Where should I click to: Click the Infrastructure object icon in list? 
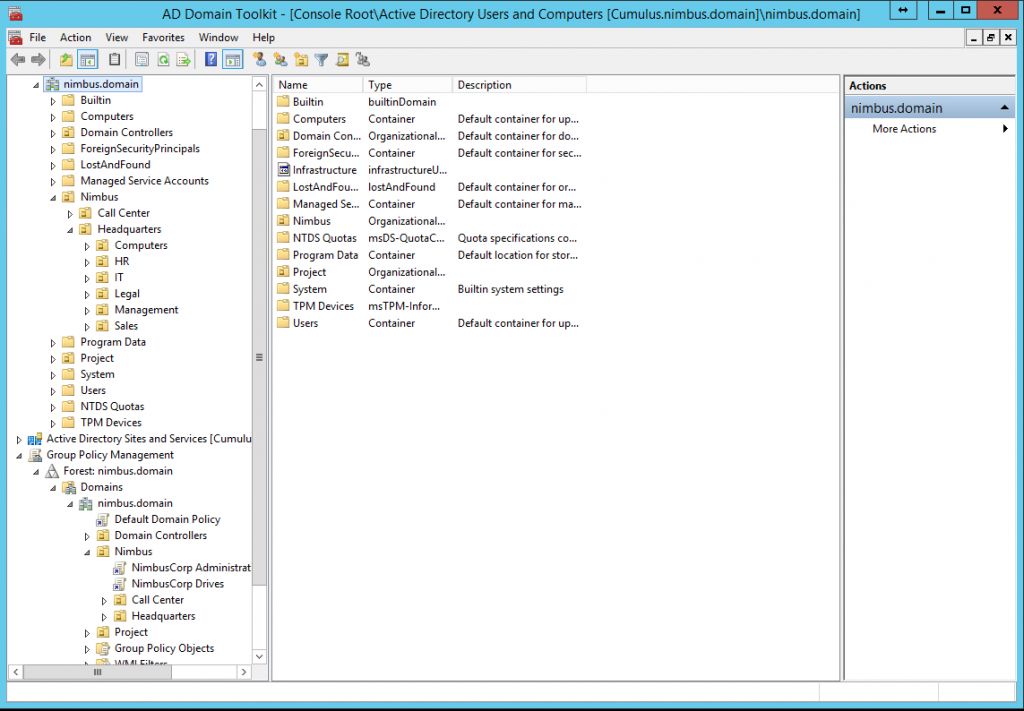tap(283, 170)
